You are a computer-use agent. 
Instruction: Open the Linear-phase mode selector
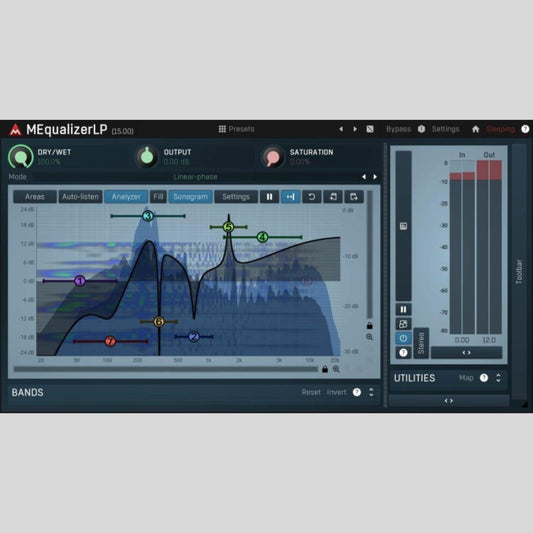pos(195,177)
